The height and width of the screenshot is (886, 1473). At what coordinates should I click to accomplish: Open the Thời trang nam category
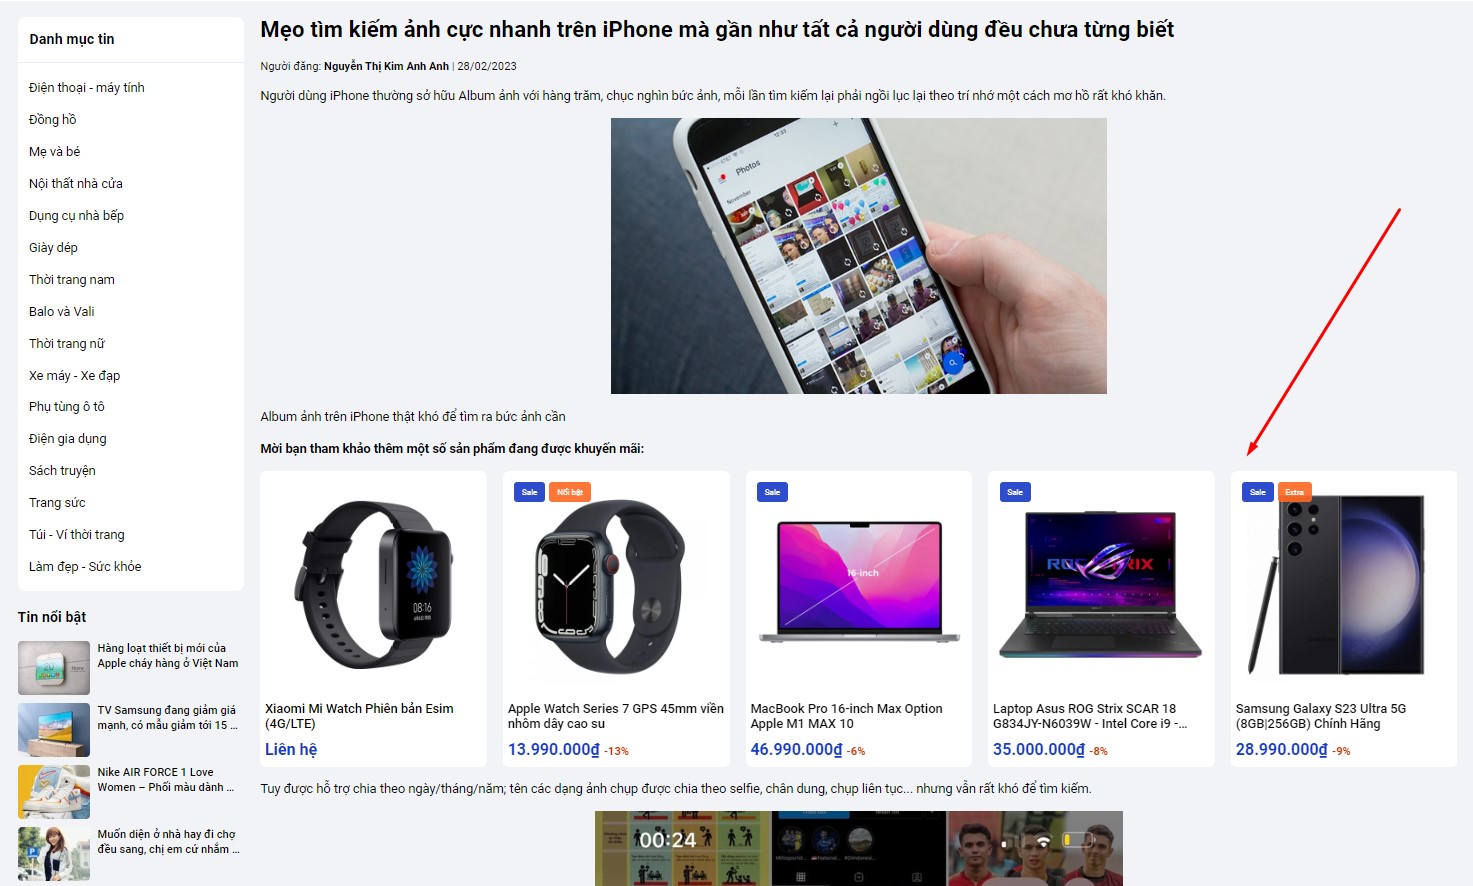pos(72,280)
